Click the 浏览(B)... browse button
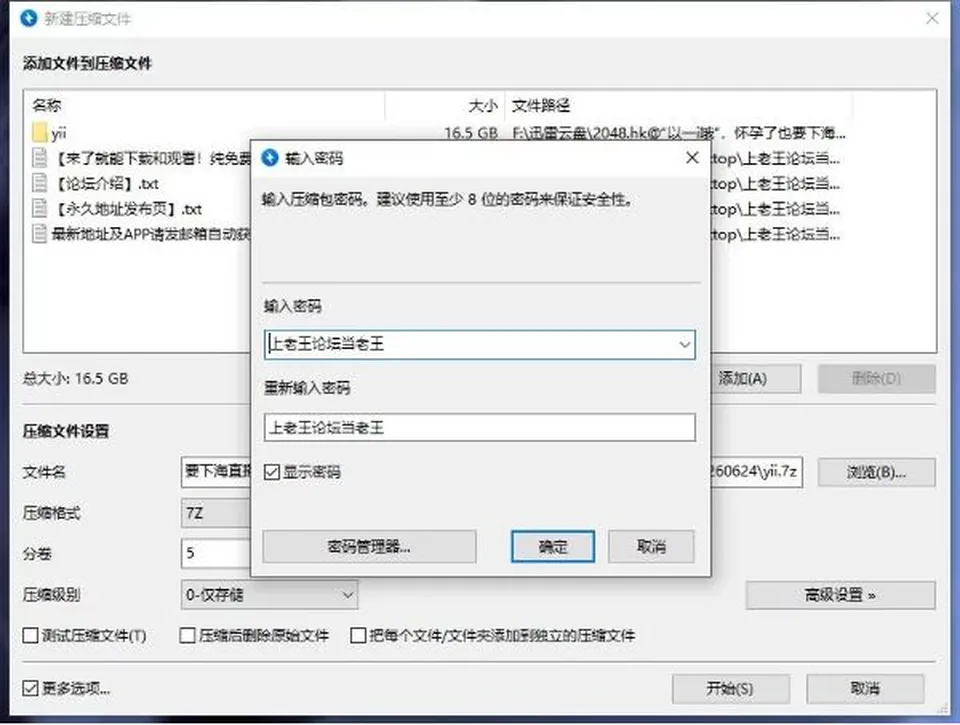960x725 pixels. tap(877, 472)
